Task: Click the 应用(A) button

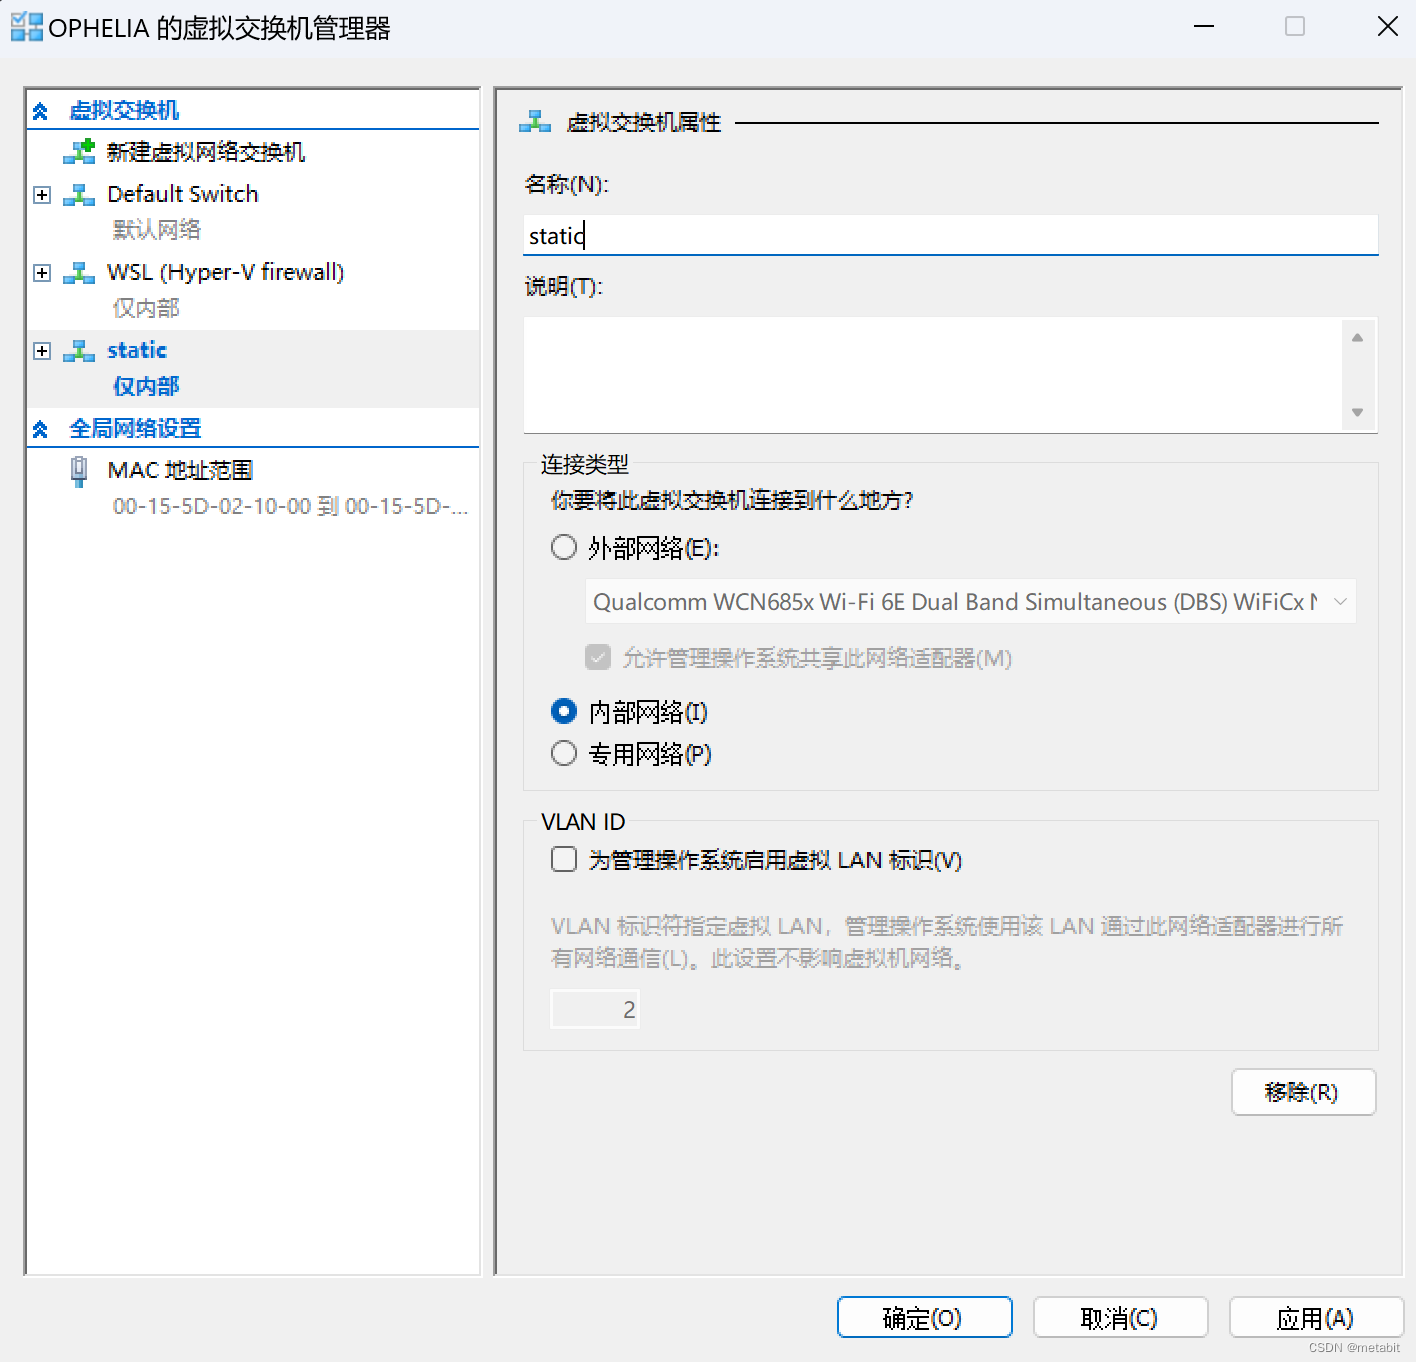Action: tap(1316, 1317)
